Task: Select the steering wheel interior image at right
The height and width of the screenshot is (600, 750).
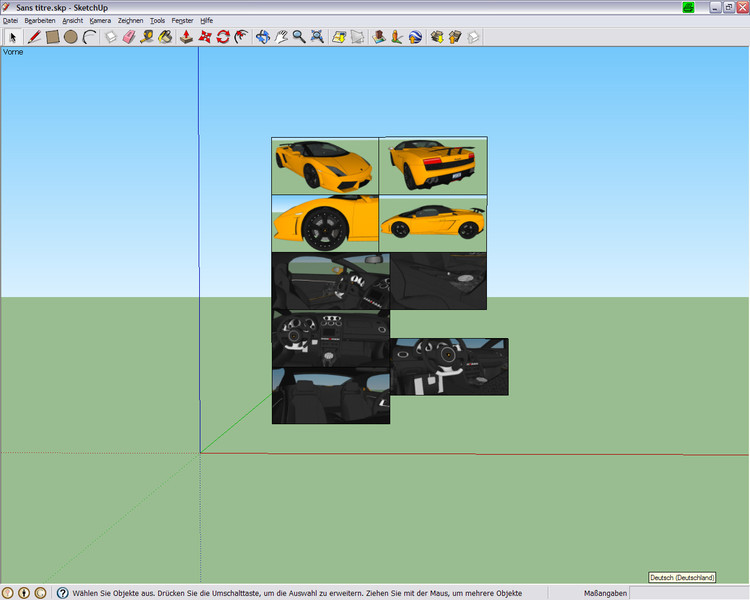Action: [449, 367]
